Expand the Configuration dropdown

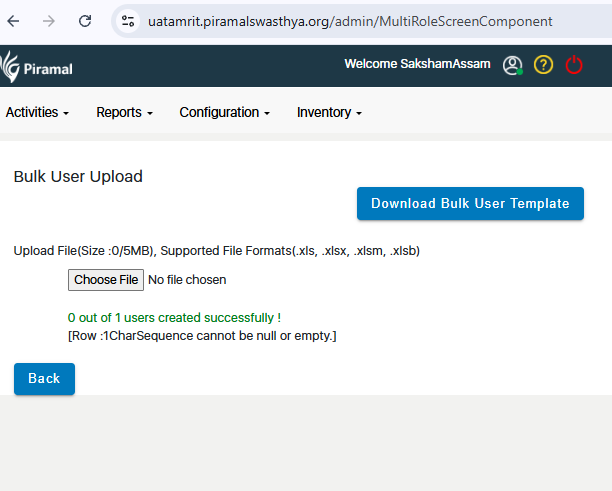click(x=224, y=113)
